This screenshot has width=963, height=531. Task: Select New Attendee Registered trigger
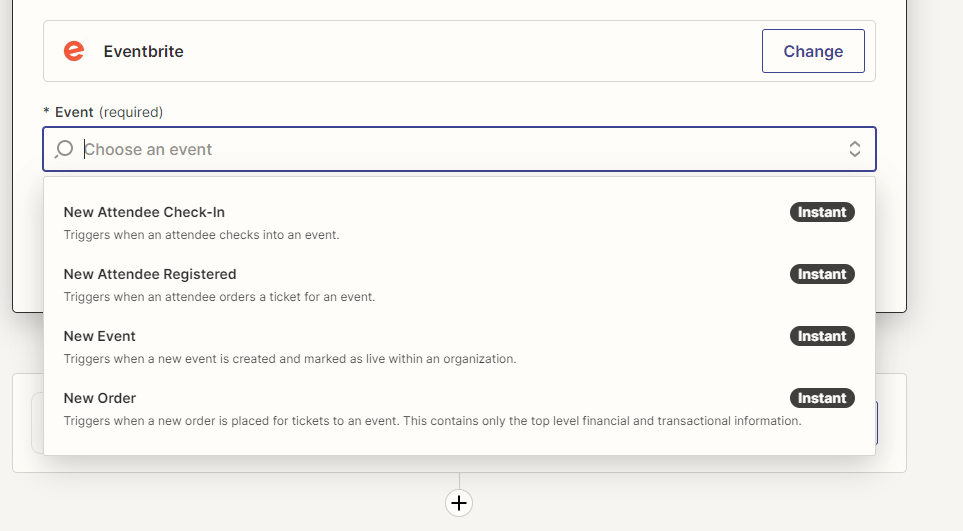pyautogui.click(x=459, y=285)
